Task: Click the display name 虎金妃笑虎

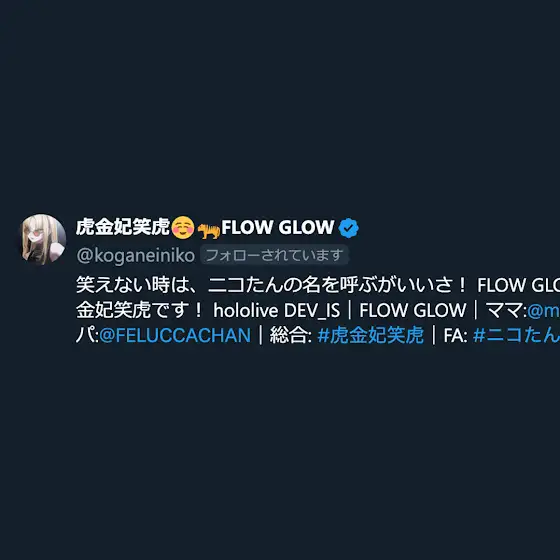Action: (x=122, y=227)
